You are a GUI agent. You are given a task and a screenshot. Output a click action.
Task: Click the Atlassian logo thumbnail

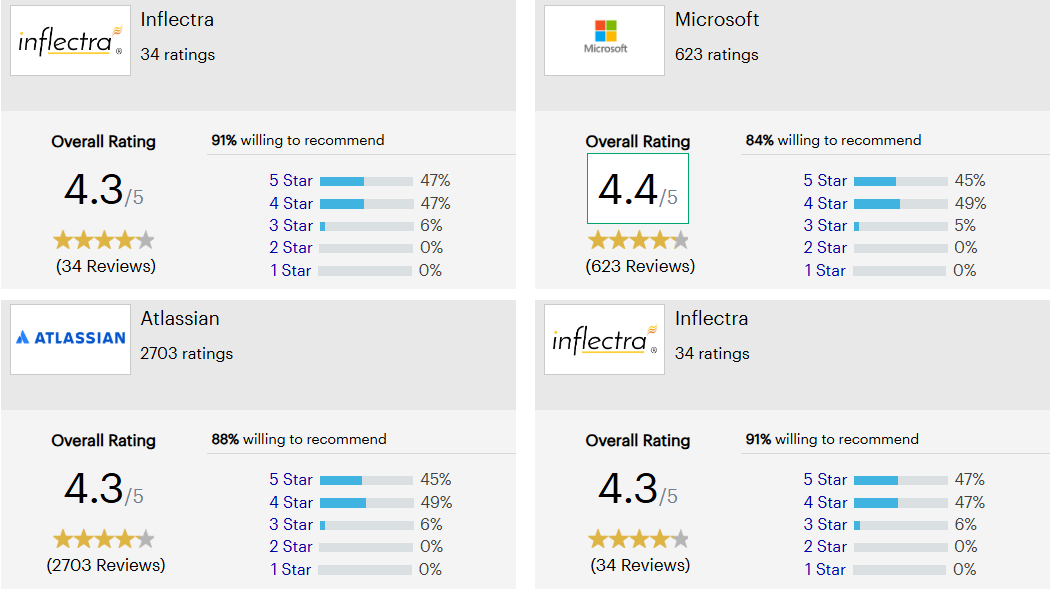70,339
